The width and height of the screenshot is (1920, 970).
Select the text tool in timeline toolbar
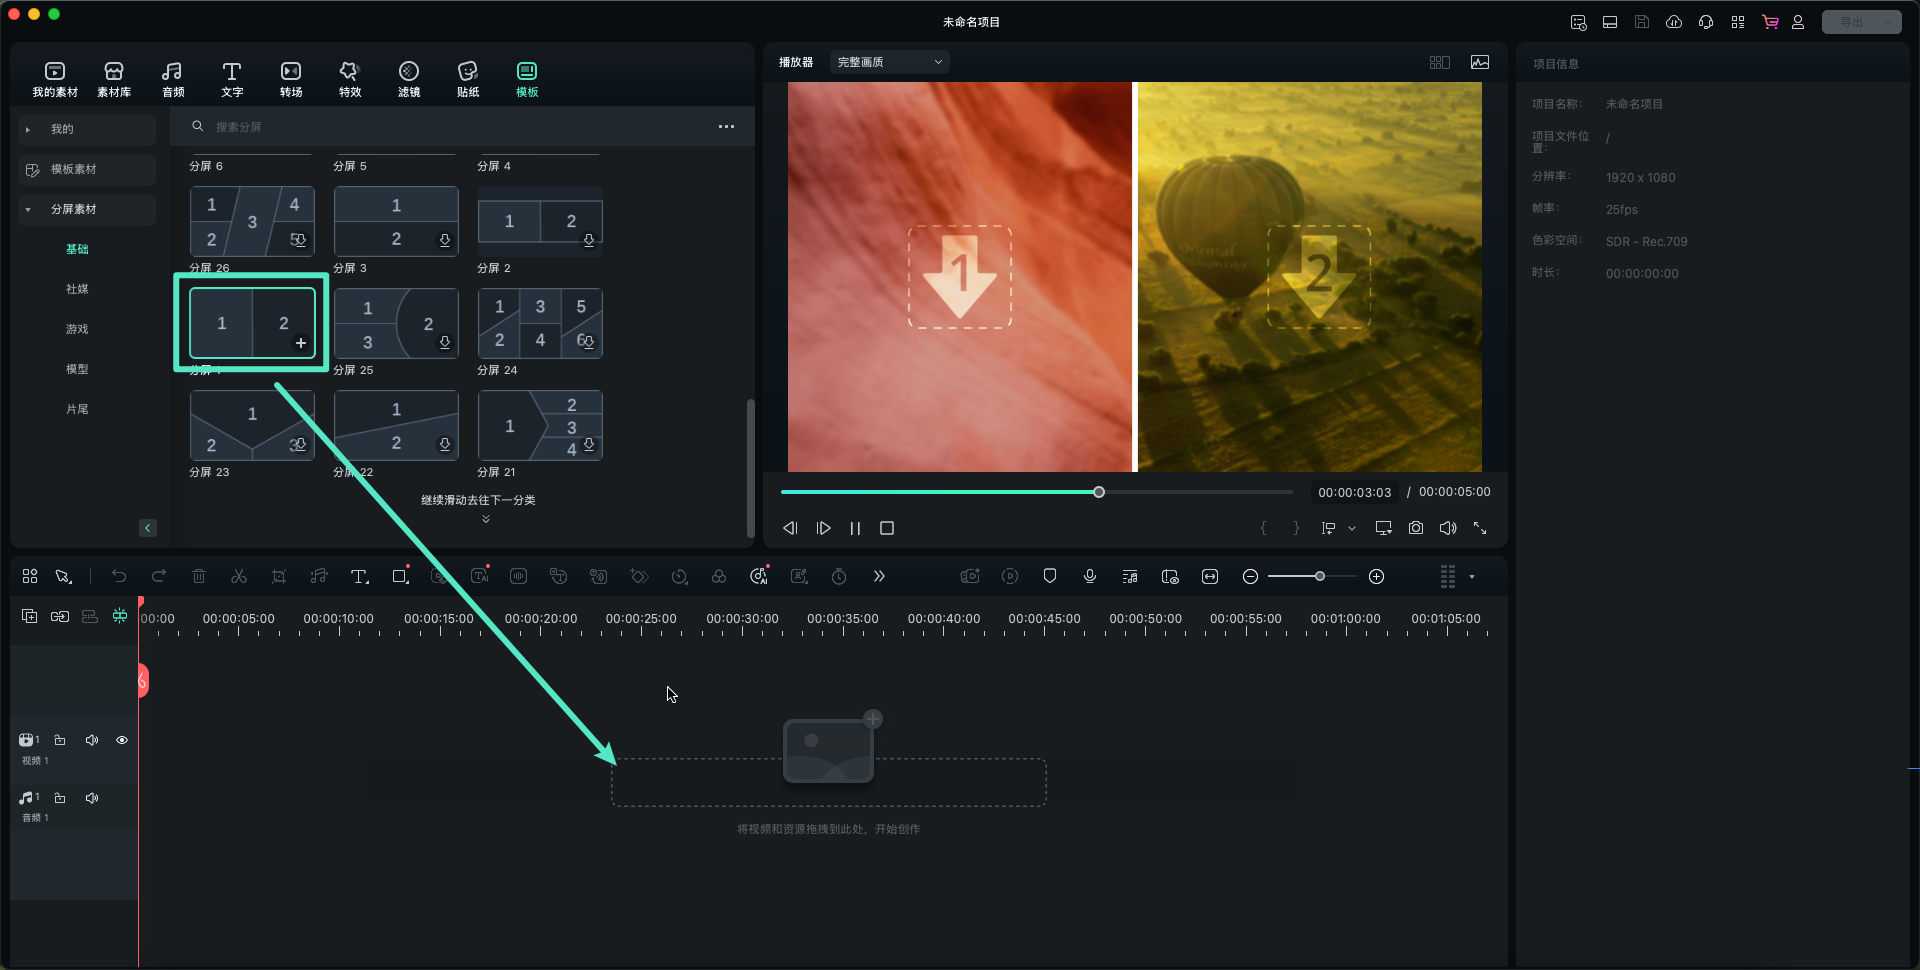click(x=359, y=577)
